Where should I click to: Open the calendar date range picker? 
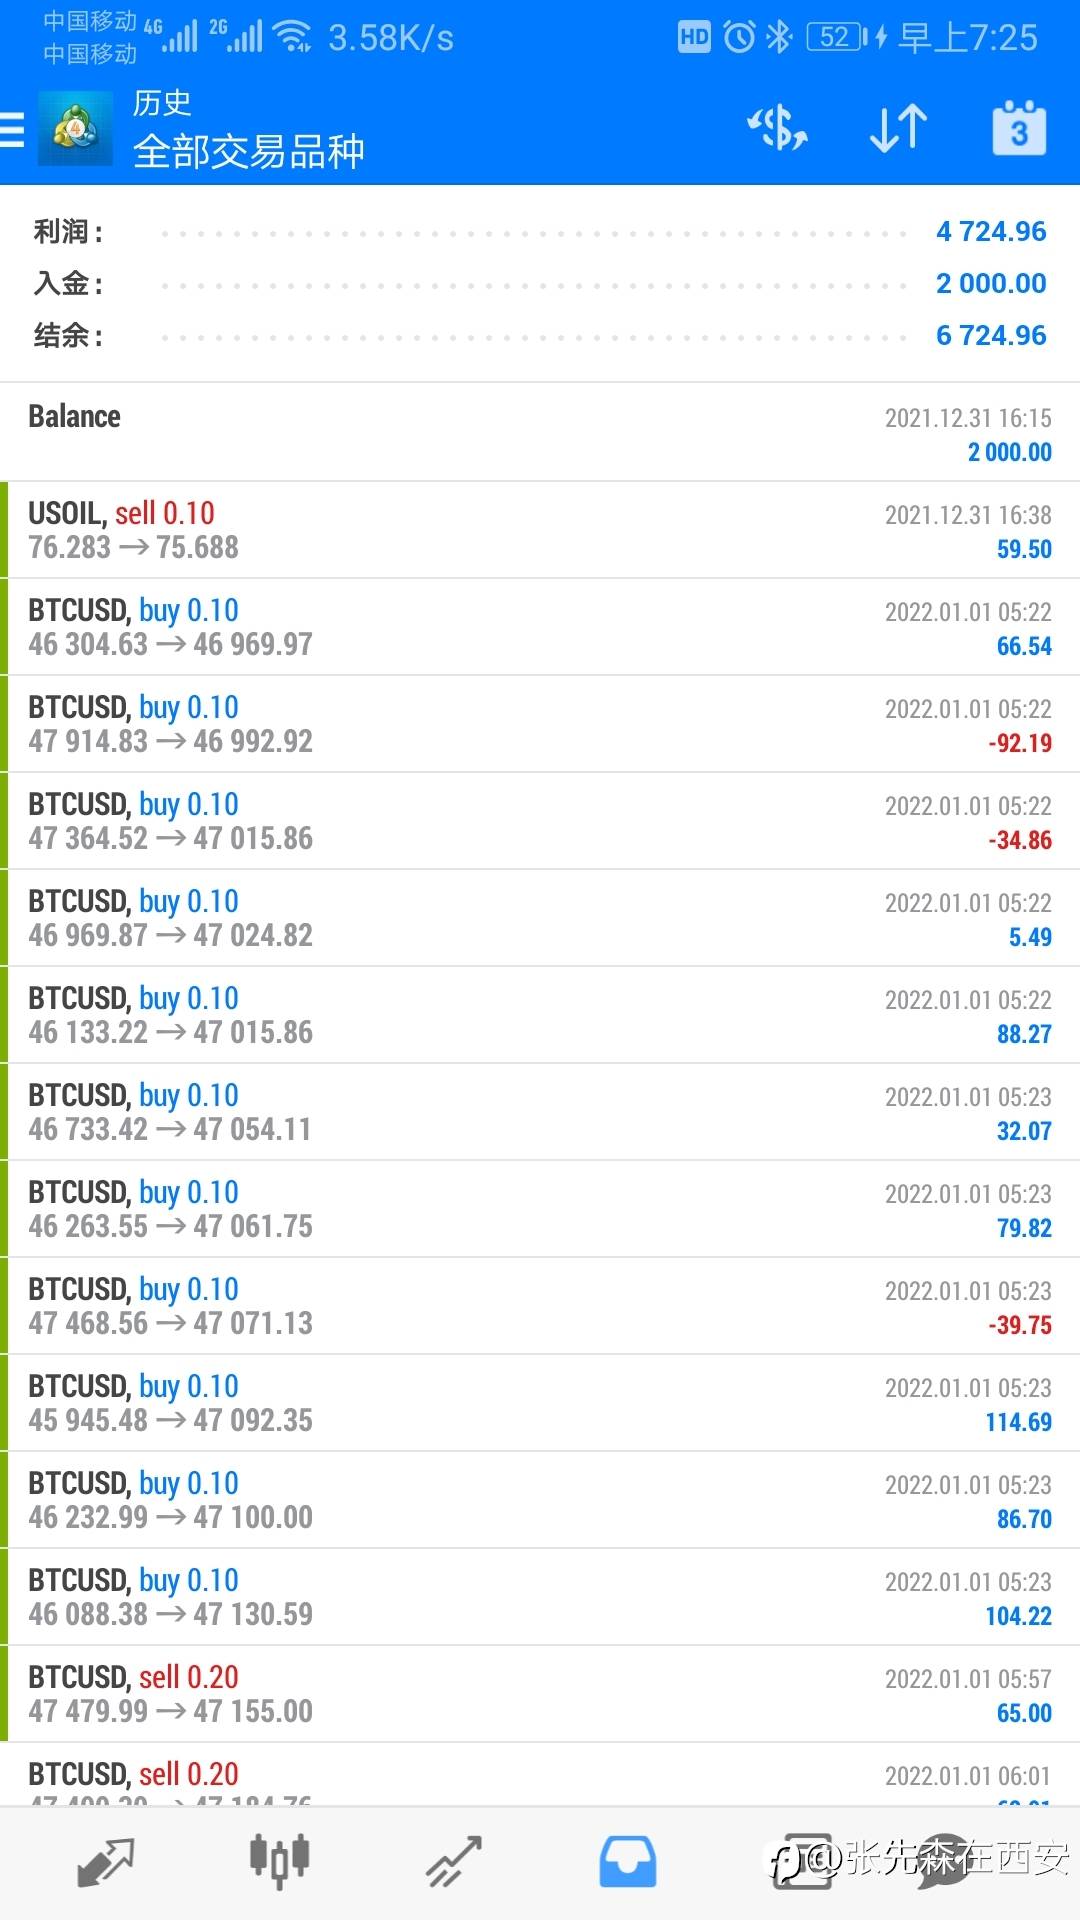point(1018,129)
